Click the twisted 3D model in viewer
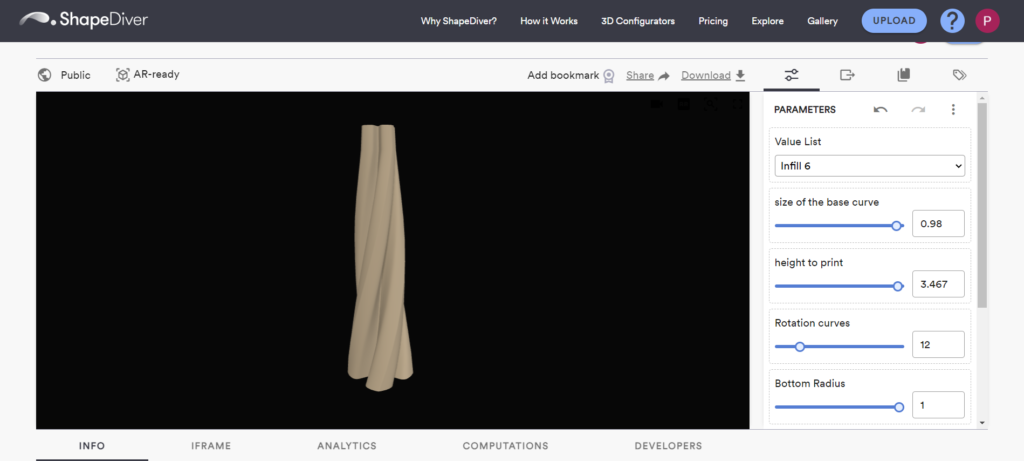 tap(380, 258)
